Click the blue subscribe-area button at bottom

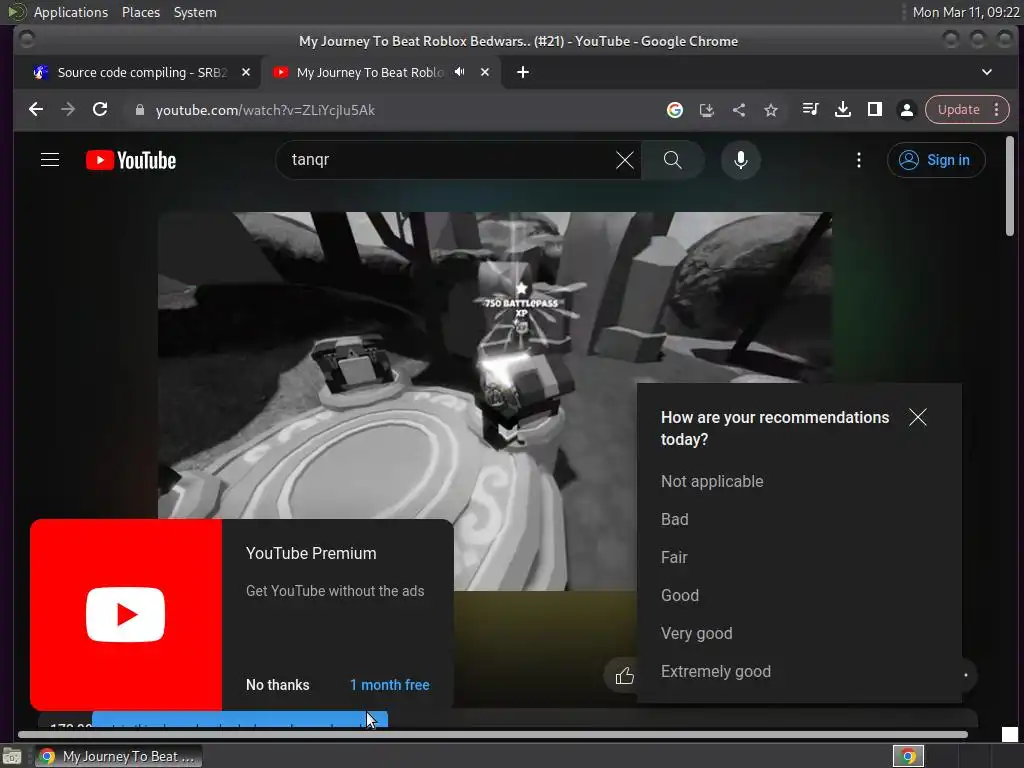point(240,719)
